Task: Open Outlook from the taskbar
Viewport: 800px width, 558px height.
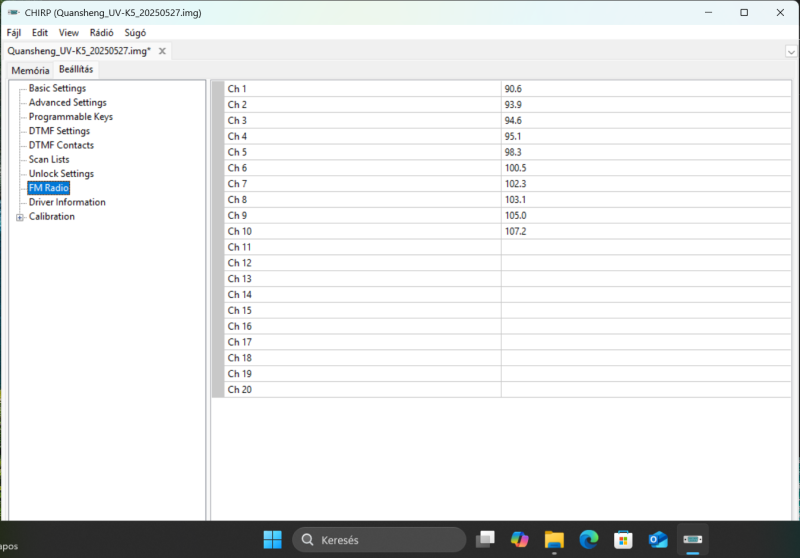Action: pyautogui.click(x=658, y=540)
